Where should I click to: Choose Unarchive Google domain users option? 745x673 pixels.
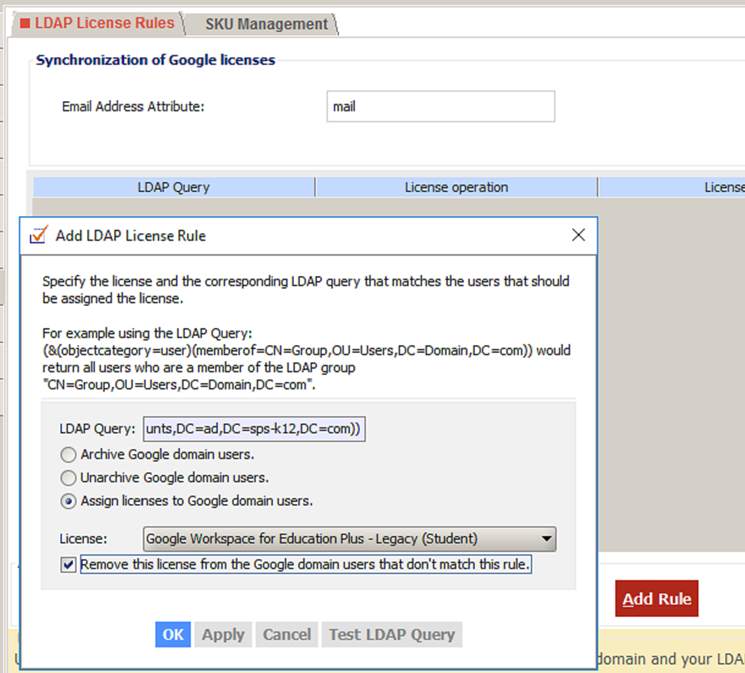pyautogui.click(x=69, y=477)
